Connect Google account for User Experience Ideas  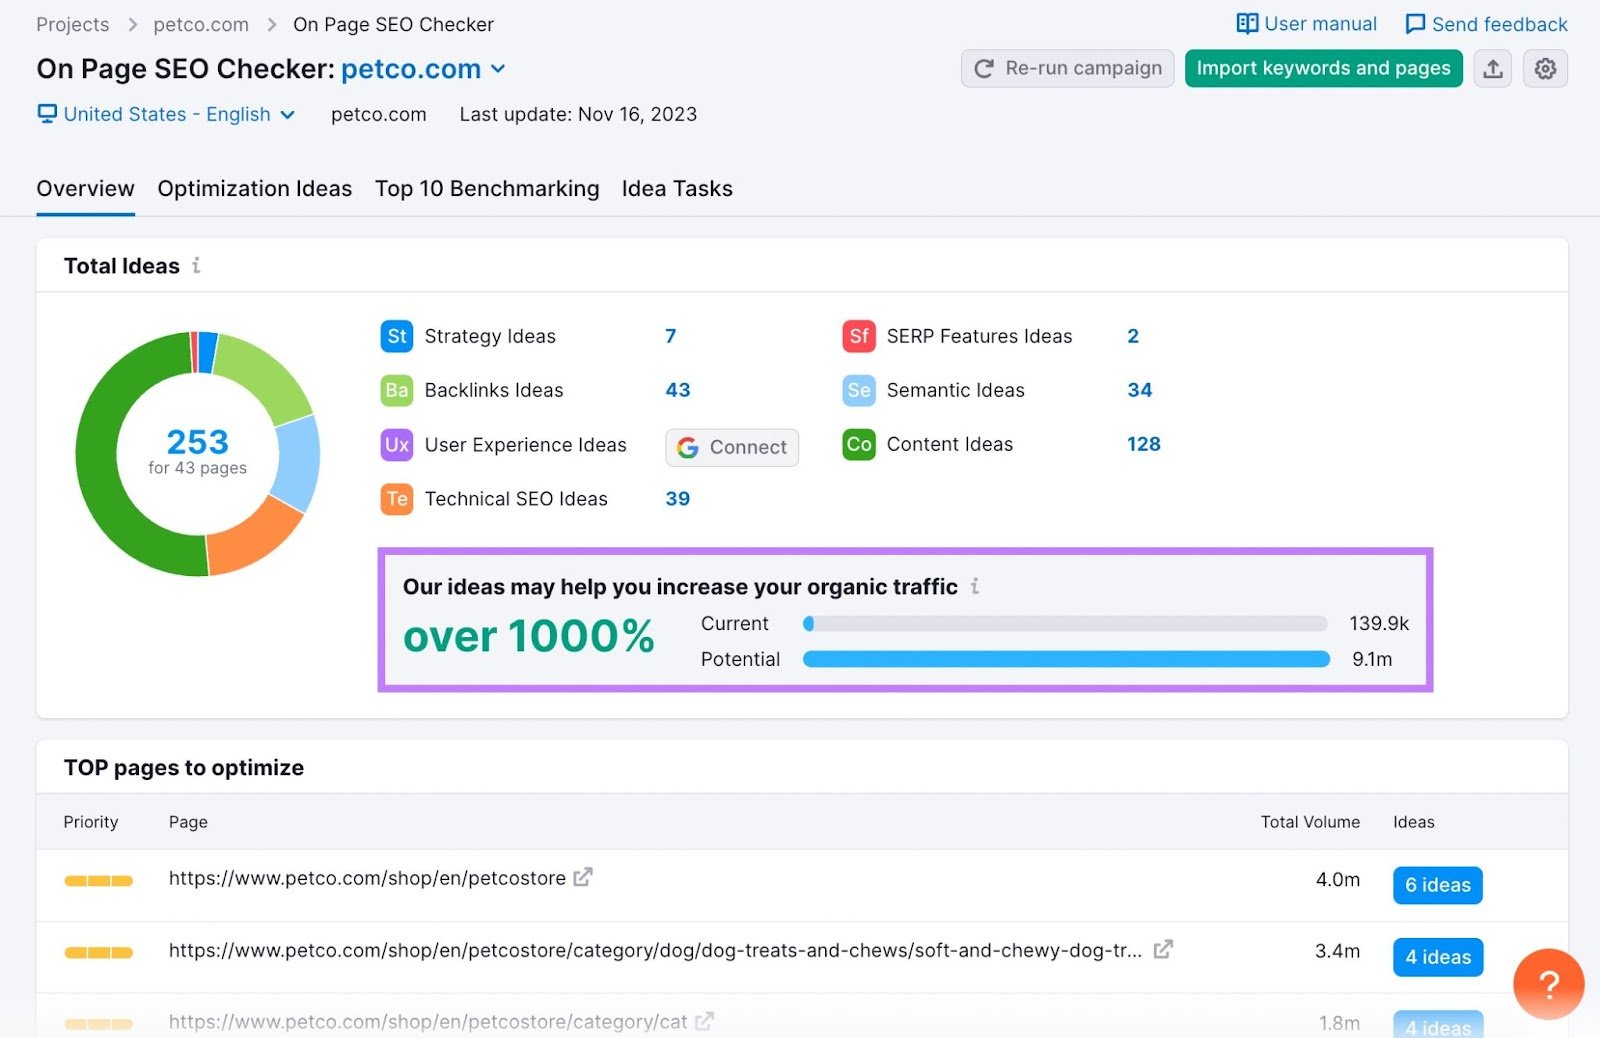(731, 447)
